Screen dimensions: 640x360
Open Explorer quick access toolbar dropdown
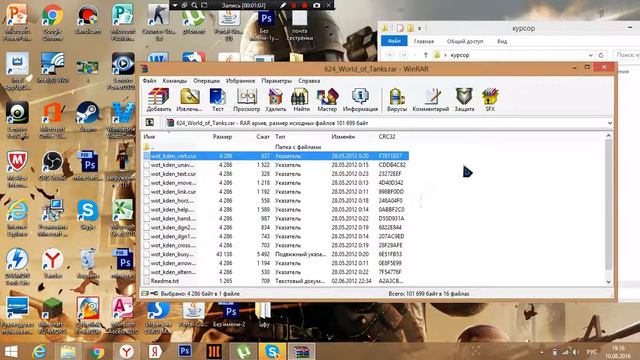click(419, 28)
